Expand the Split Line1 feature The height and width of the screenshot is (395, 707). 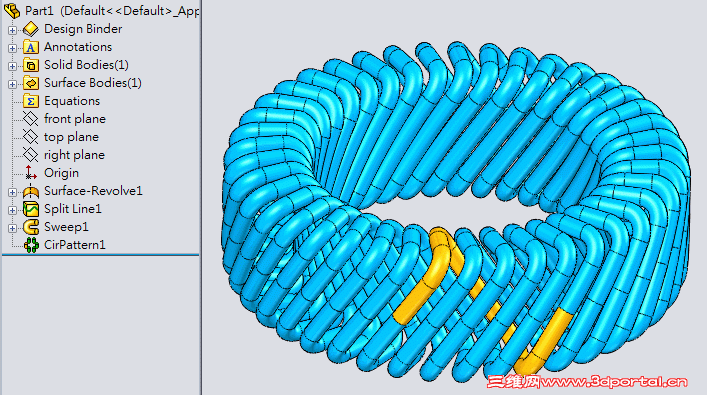coord(12,211)
